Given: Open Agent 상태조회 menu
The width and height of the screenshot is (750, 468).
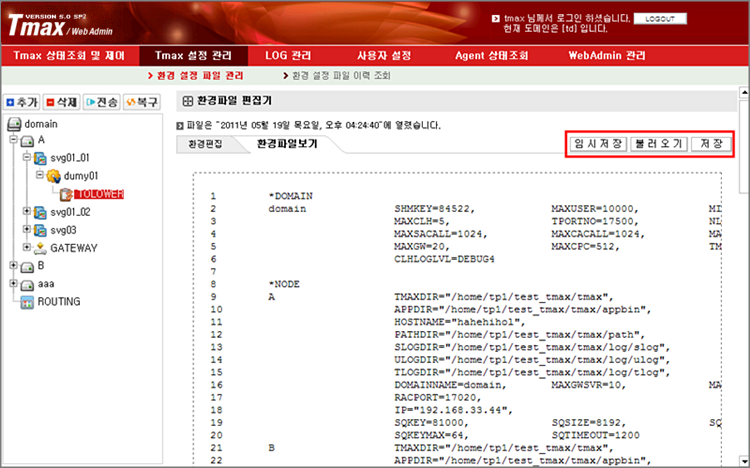Looking at the screenshot, I should tap(492, 56).
